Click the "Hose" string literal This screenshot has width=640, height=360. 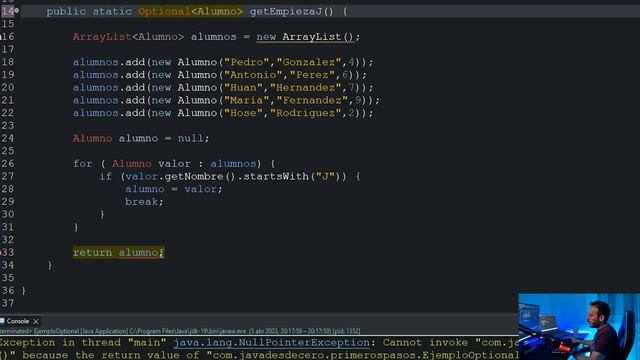pyautogui.click(x=243, y=113)
